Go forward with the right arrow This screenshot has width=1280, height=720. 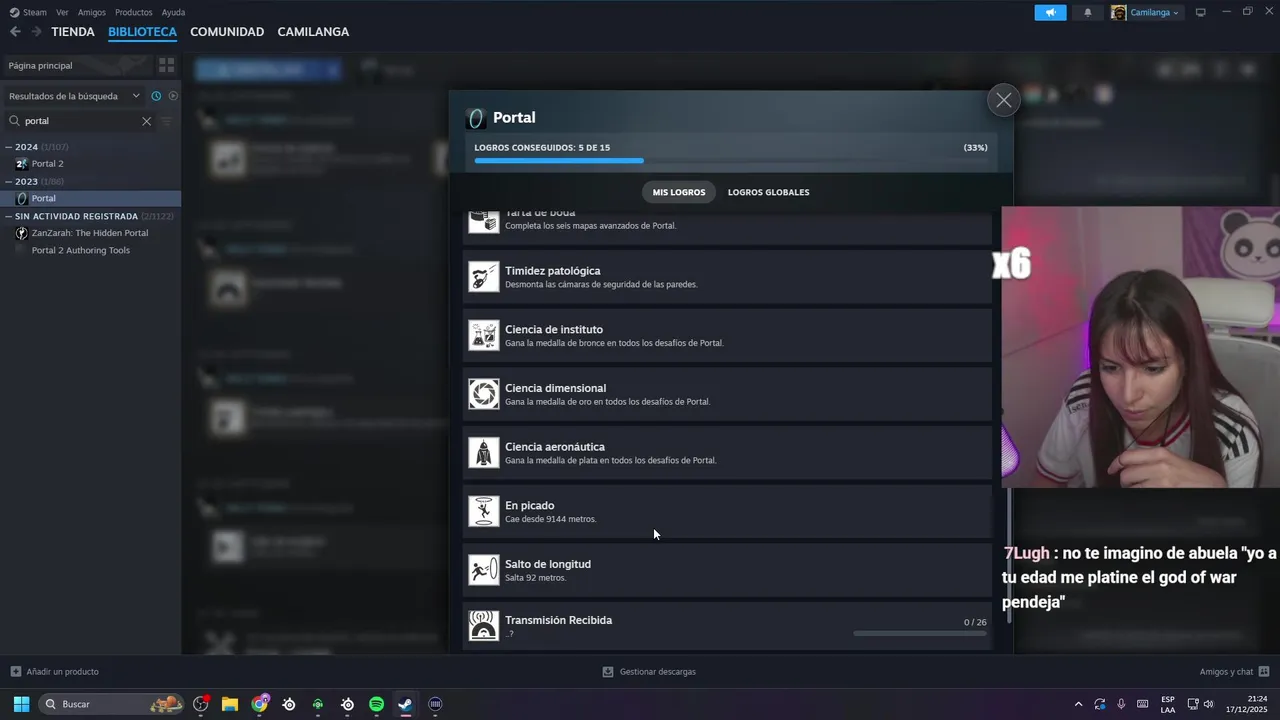(x=36, y=32)
